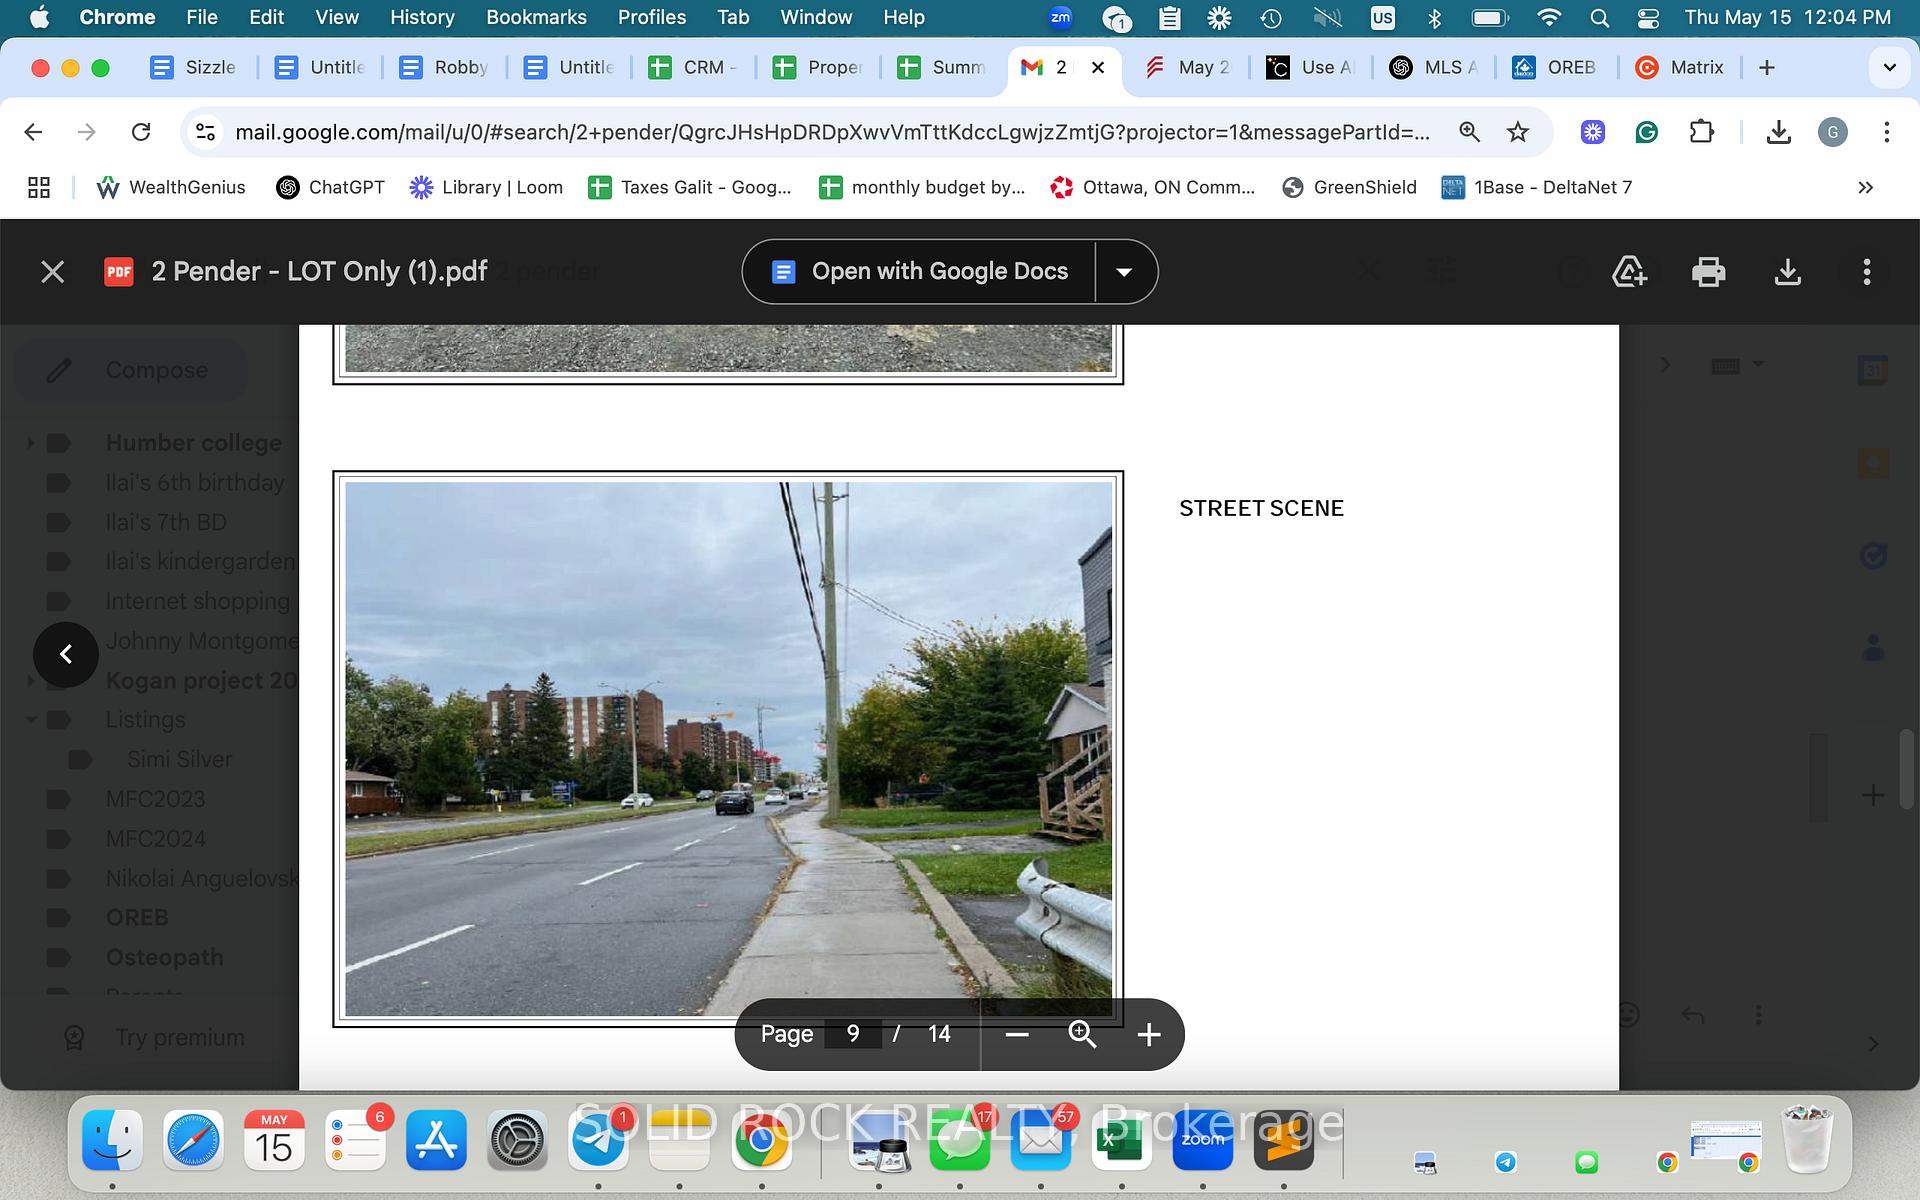Image resolution: width=1920 pixels, height=1200 pixels.
Task: Open the Bookmarks menu
Action: (x=536, y=17)
